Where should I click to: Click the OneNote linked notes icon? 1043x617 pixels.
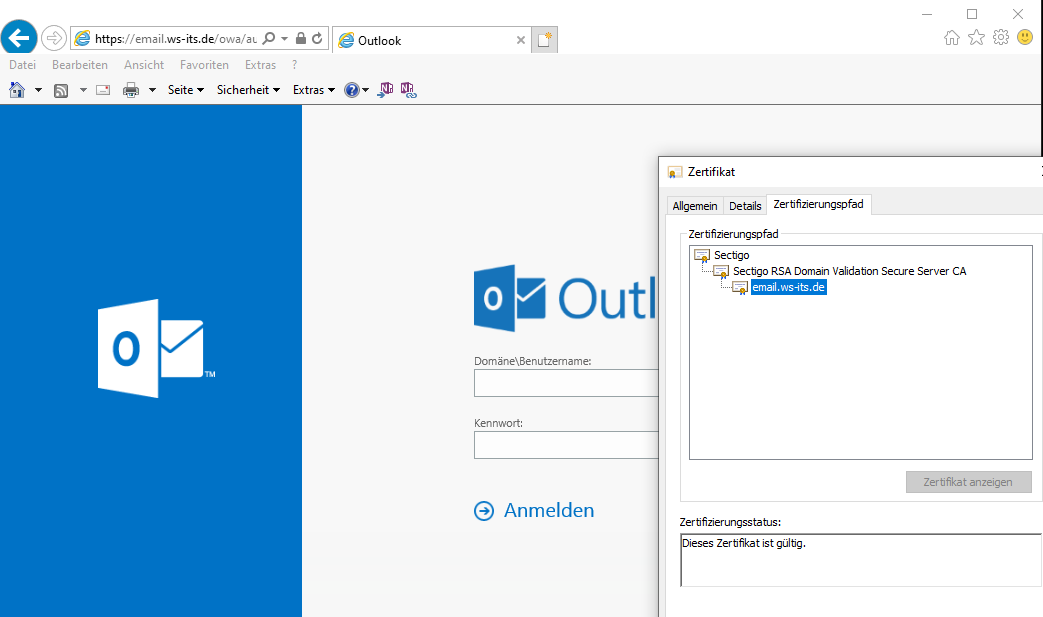pyautogui.click(x=408, y=90)
